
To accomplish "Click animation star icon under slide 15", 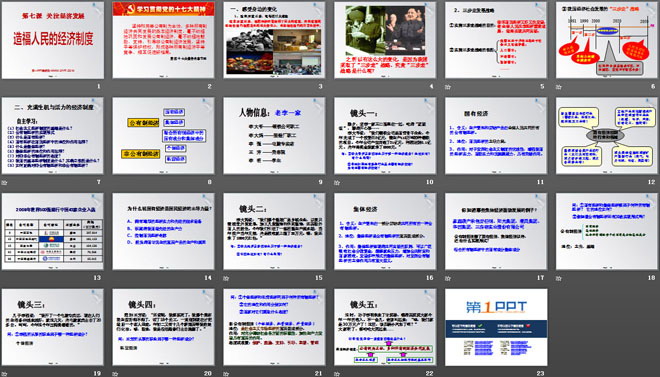I will pyautogui.click(x=226, y=278).
